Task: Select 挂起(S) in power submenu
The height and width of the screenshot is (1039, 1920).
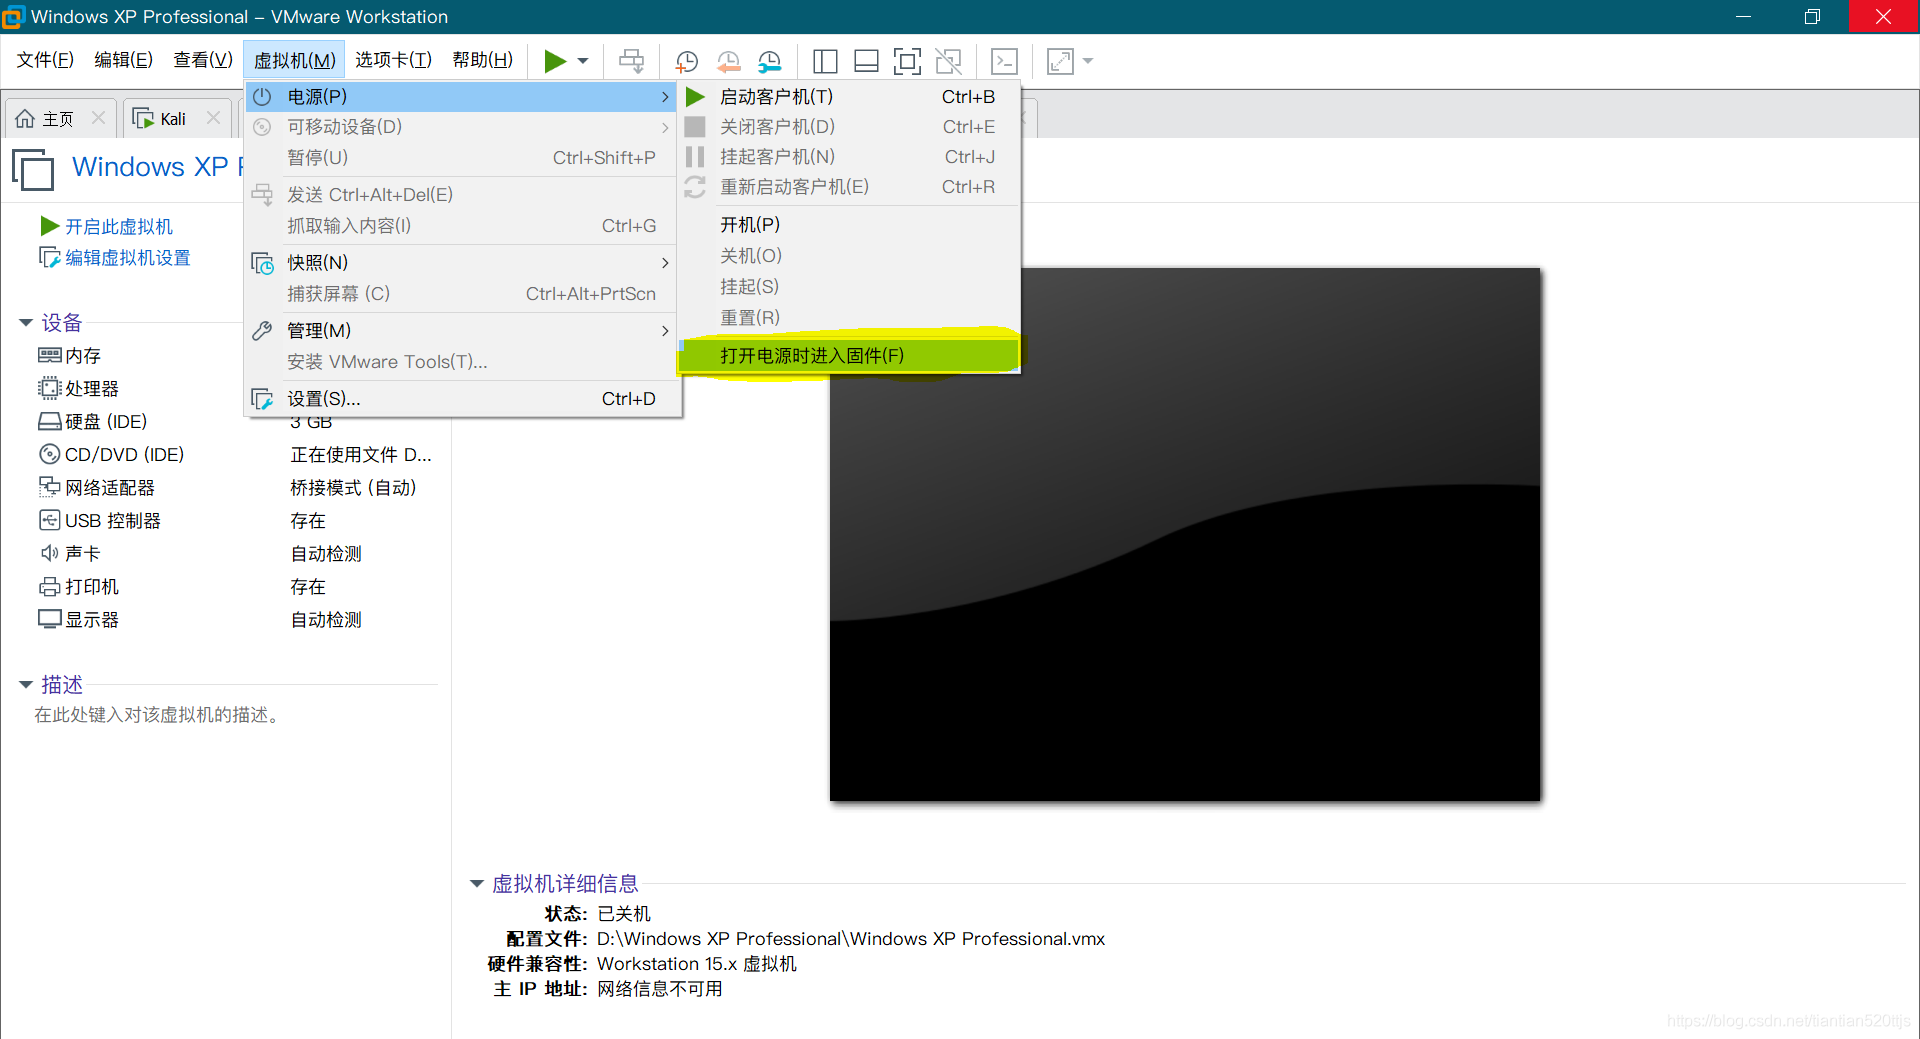Action: [x=849, y=287]
